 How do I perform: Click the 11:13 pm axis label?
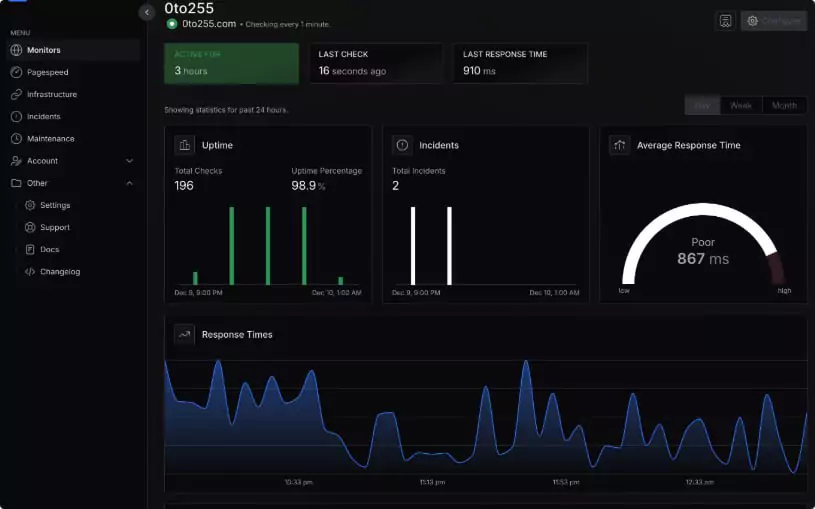[432, 482]
